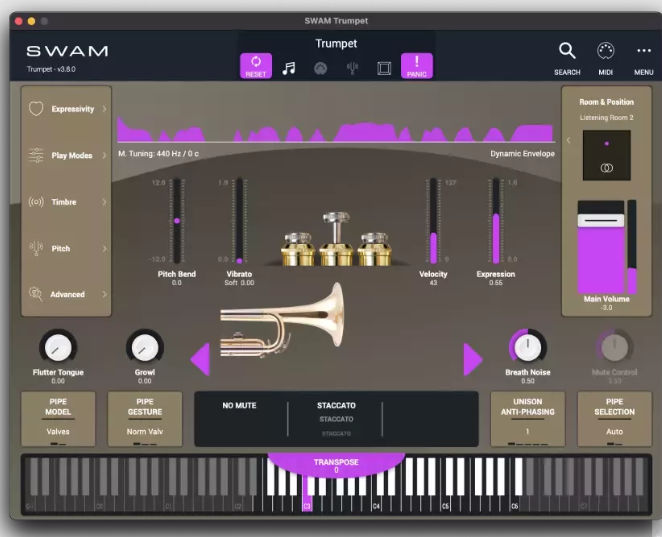Screen dimensions: 662x537
Task: Click the C5 piano key
Action: point(446,502)
